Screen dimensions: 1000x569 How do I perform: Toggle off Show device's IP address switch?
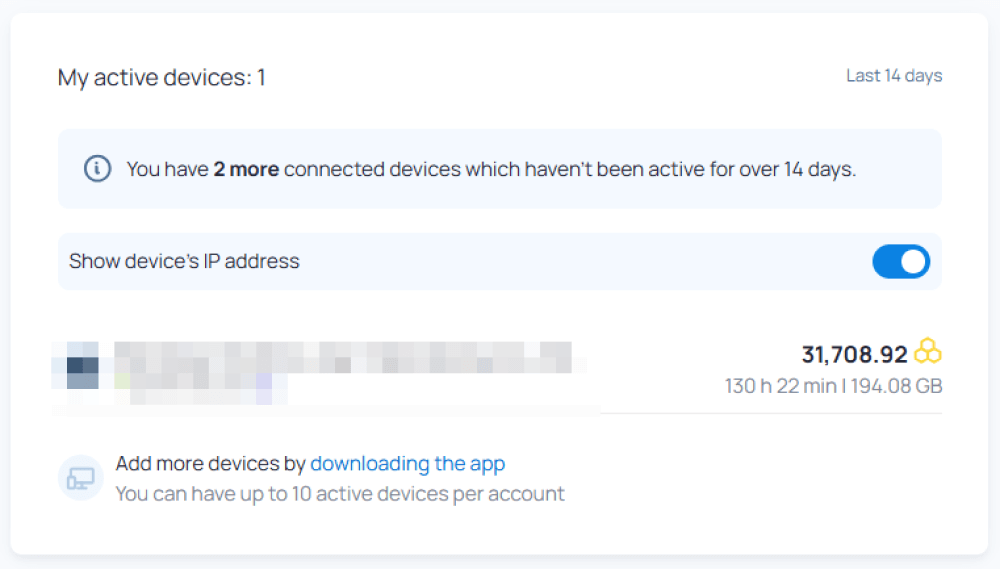coord(901,262)
